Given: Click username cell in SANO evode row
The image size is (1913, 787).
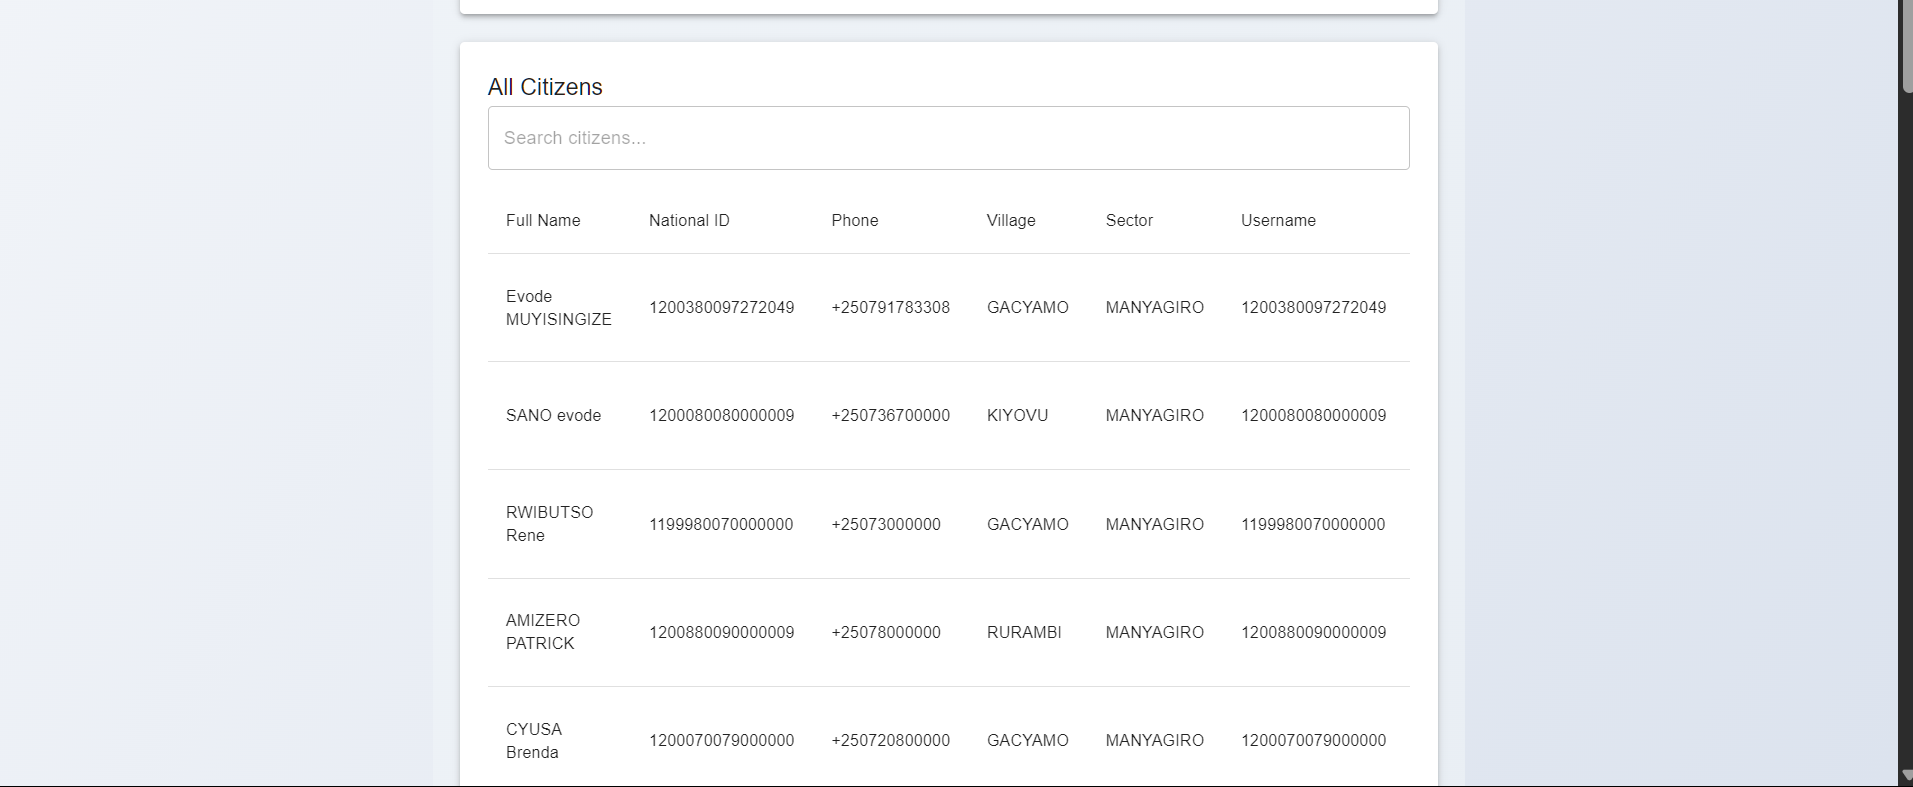Looking at the screenshot, I should point(1314,415).
